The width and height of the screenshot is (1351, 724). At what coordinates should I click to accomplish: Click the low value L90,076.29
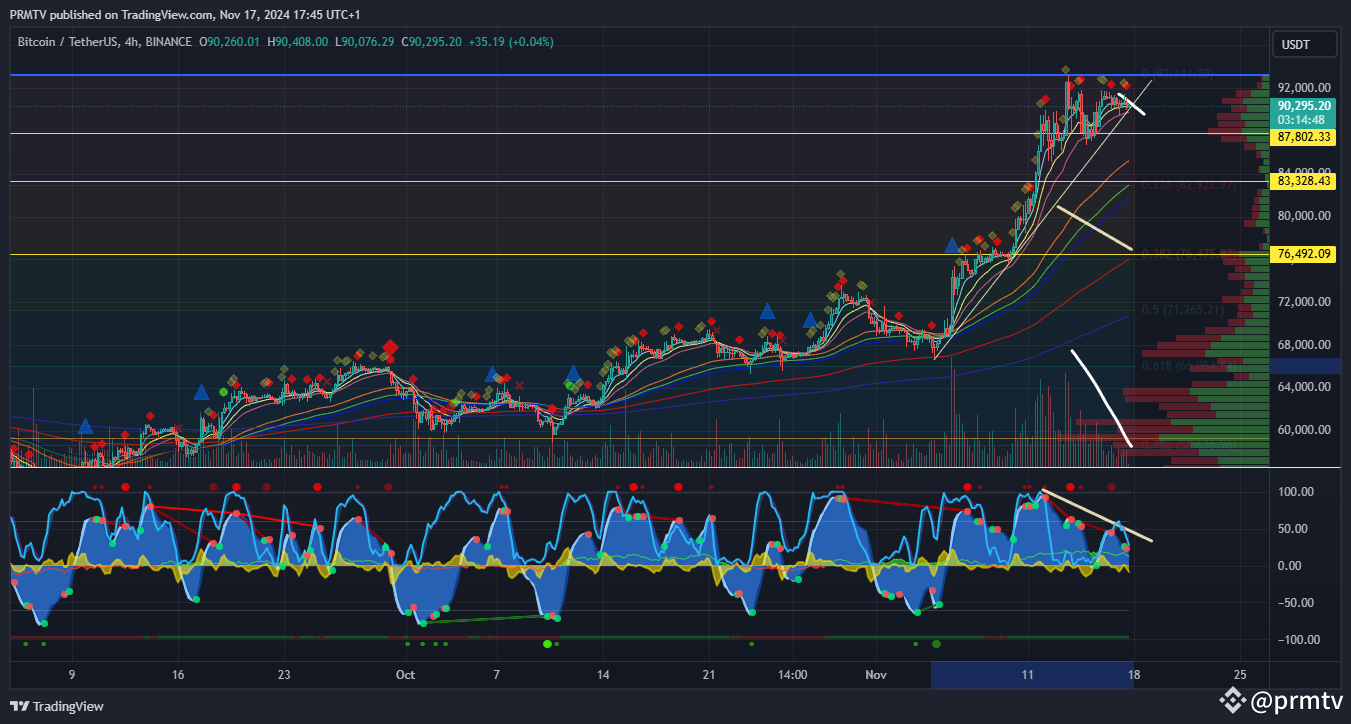click(x=364, y=42)
